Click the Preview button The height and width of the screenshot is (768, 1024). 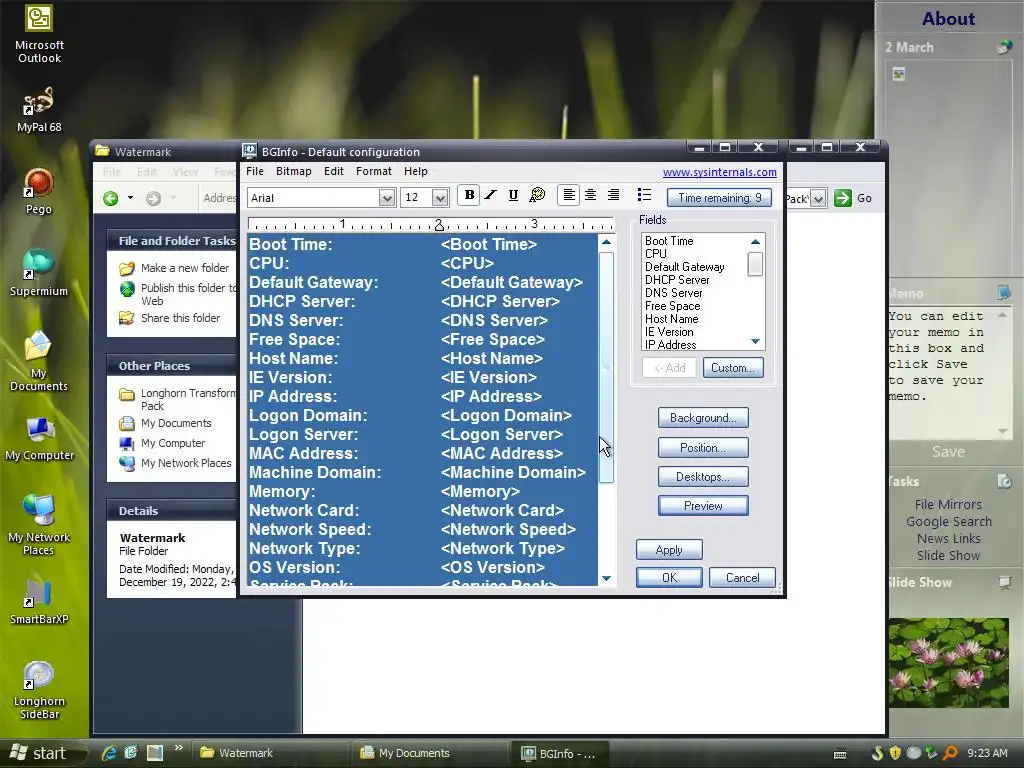click(x=703, y=506)
